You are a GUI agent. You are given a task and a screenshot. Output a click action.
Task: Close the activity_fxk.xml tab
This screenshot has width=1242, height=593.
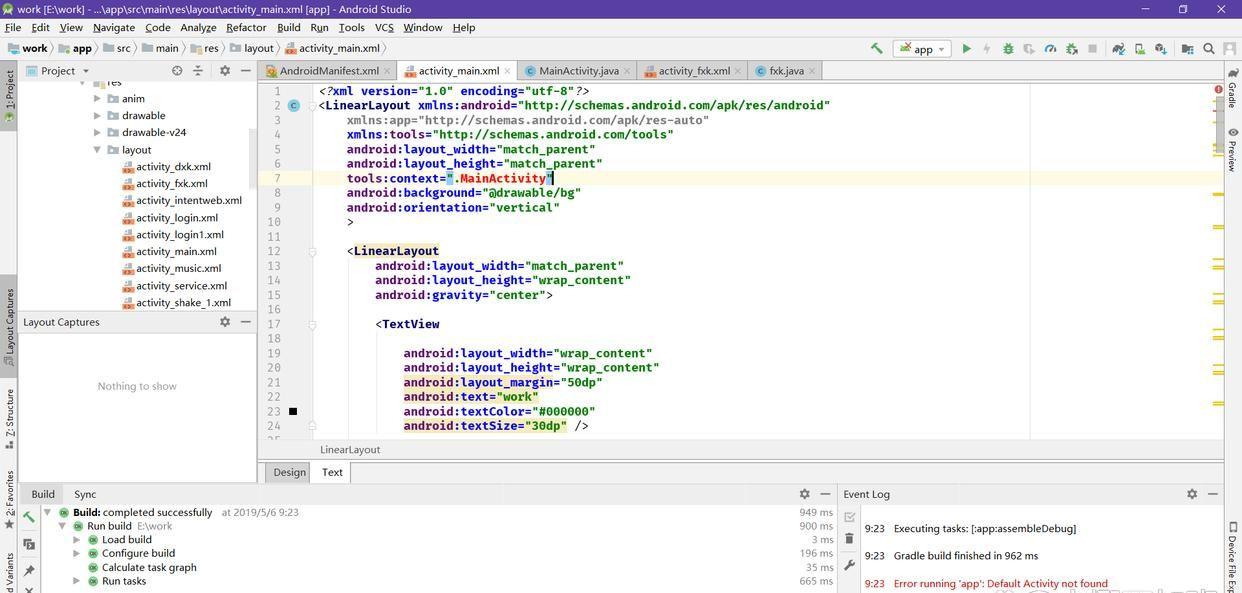[x=738, y=71]
